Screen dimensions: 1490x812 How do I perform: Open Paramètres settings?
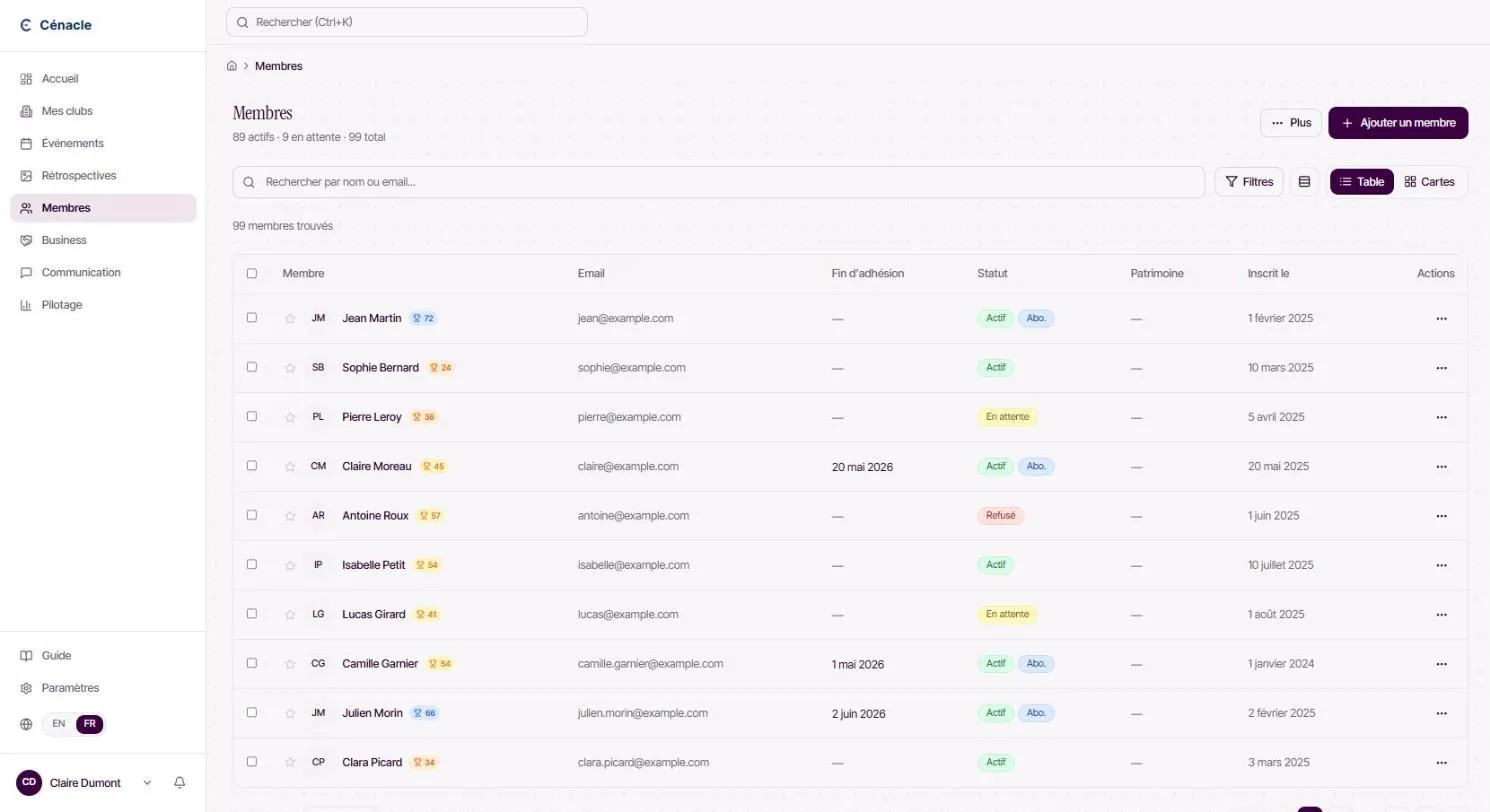[x=103, y=688]
